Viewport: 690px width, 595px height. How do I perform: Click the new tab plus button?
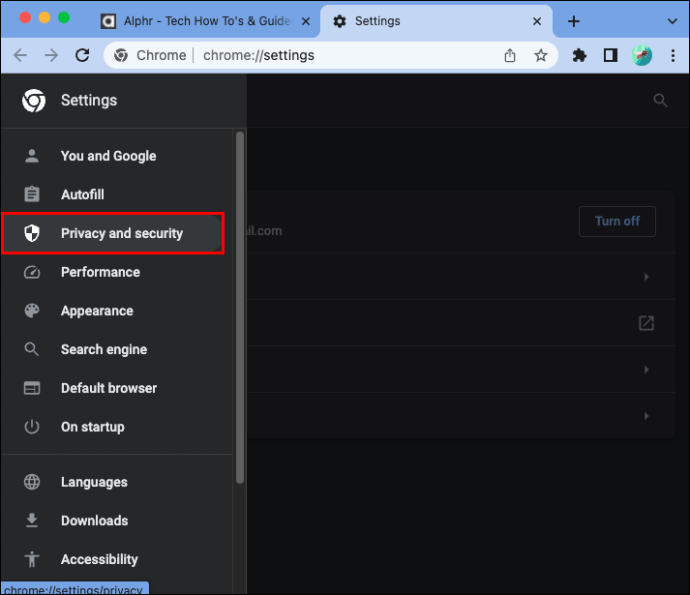(573, 21)
